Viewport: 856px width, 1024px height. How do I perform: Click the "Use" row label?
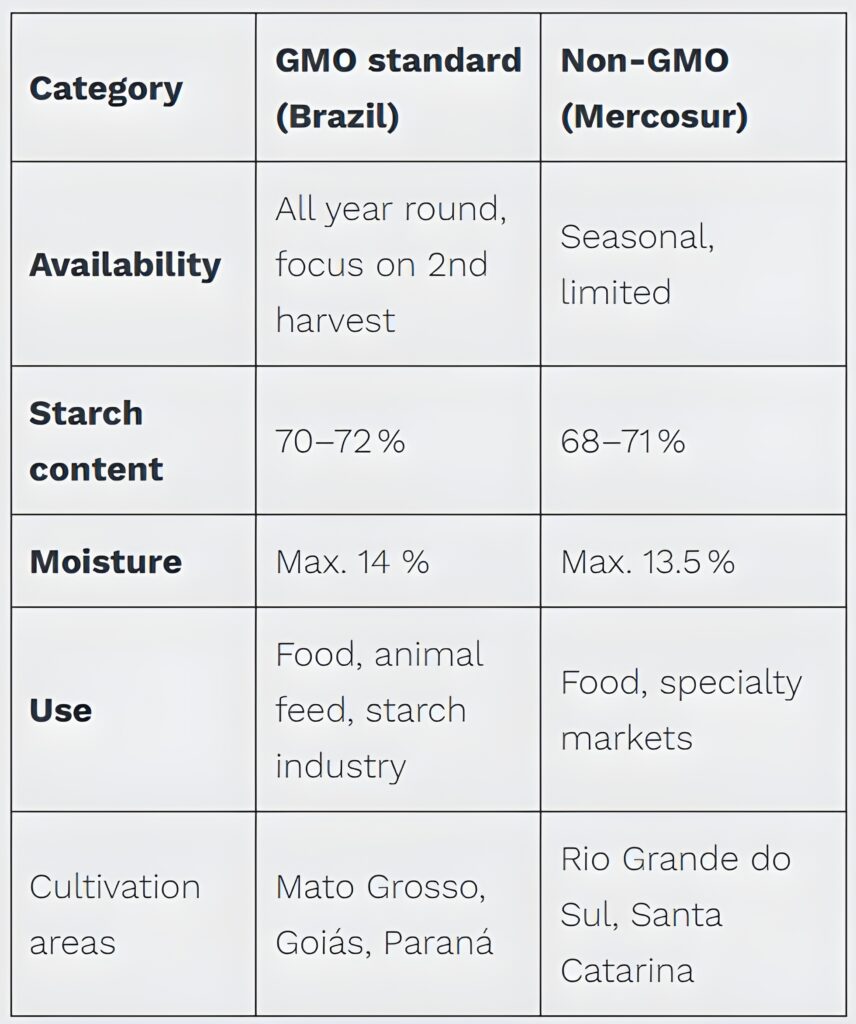(61, 710)
